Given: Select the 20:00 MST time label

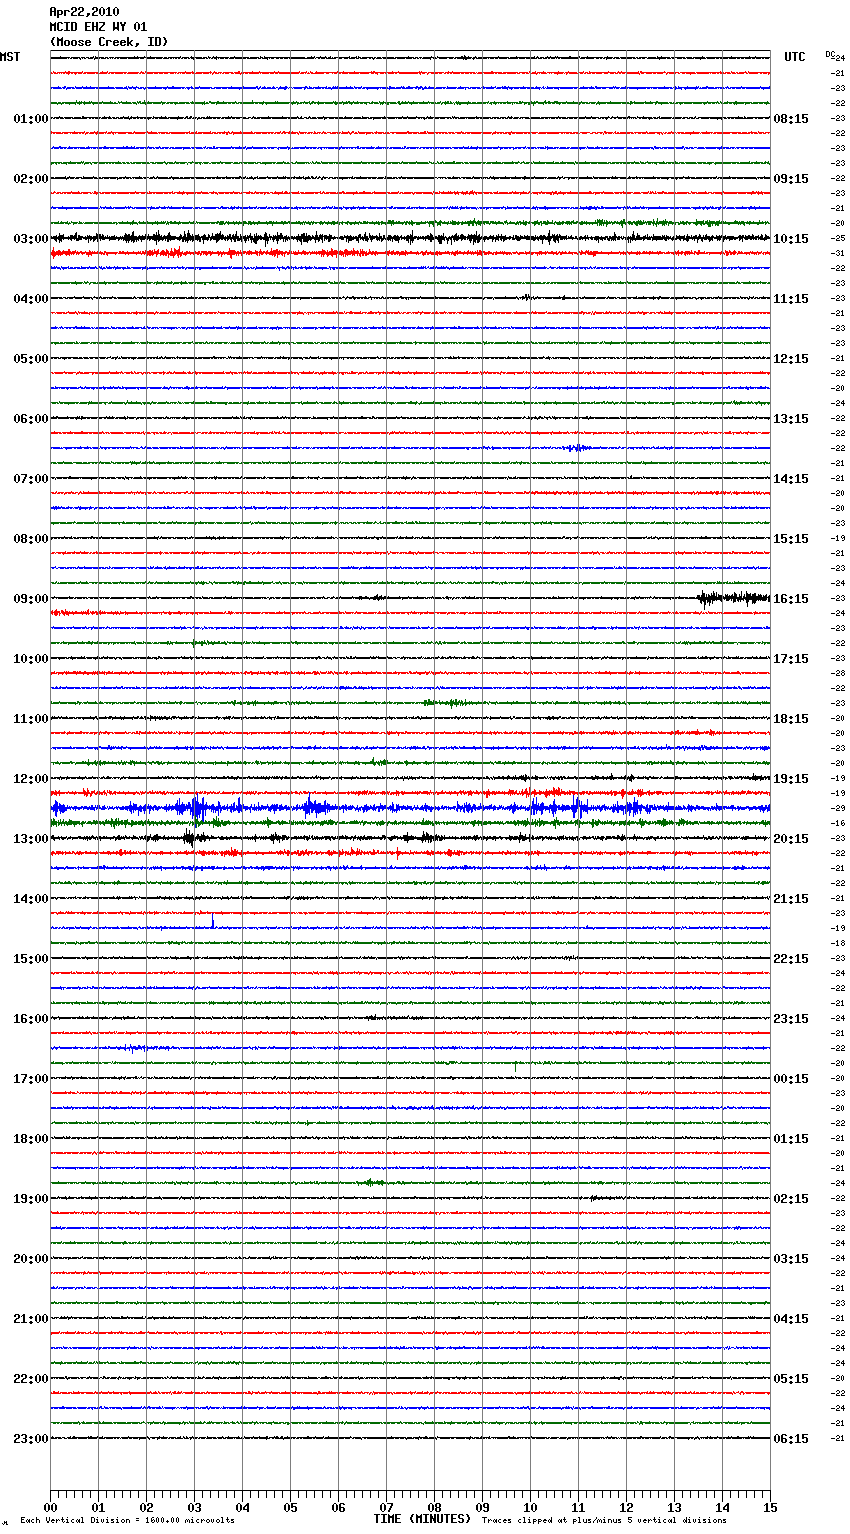Looking at the screenshot, I should point(30,1259).
